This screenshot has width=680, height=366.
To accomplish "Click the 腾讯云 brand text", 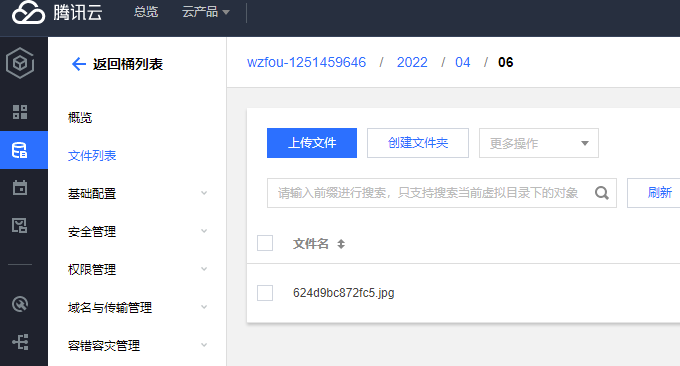I will 78,12.
